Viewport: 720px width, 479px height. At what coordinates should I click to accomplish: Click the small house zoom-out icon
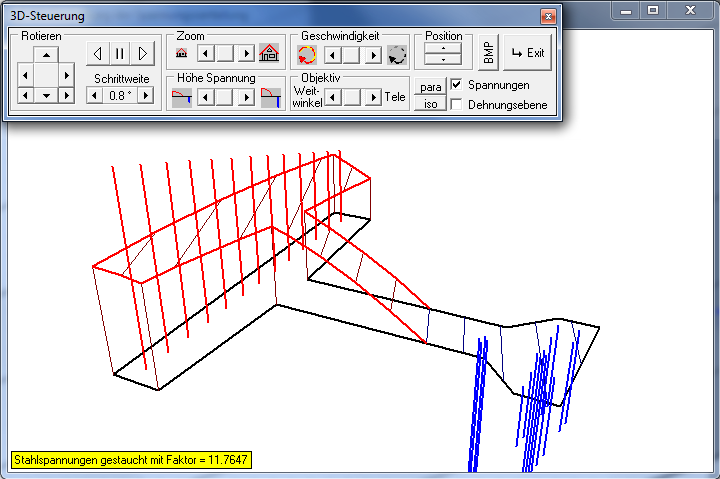tap(181, 54)
